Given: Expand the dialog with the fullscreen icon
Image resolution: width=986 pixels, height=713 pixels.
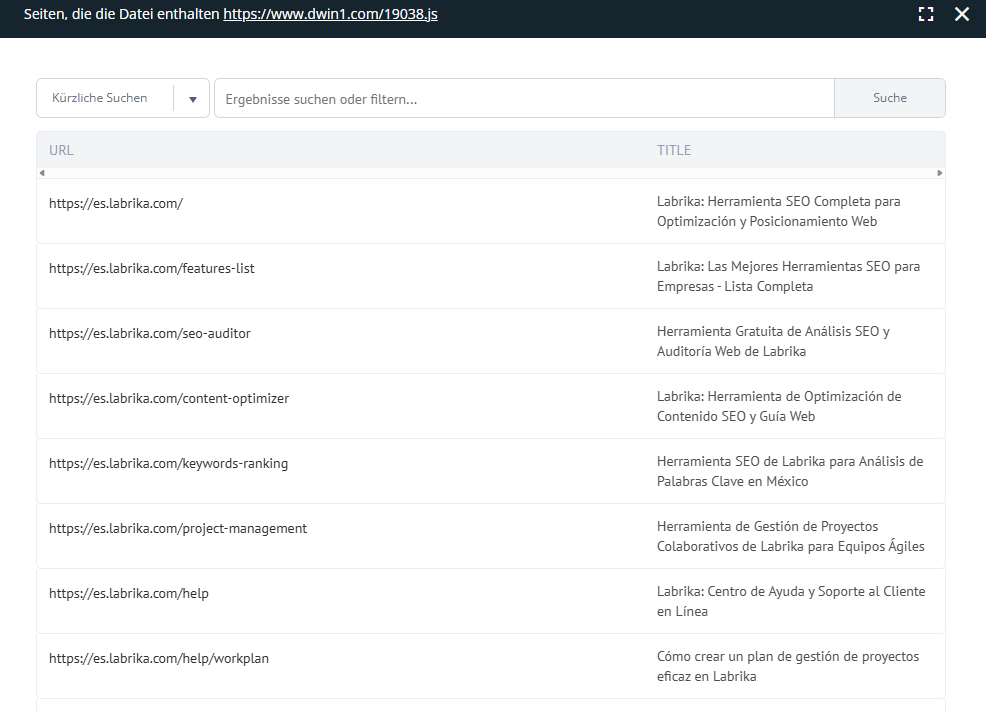Looking at the screenshot, I should click(926, 14).
